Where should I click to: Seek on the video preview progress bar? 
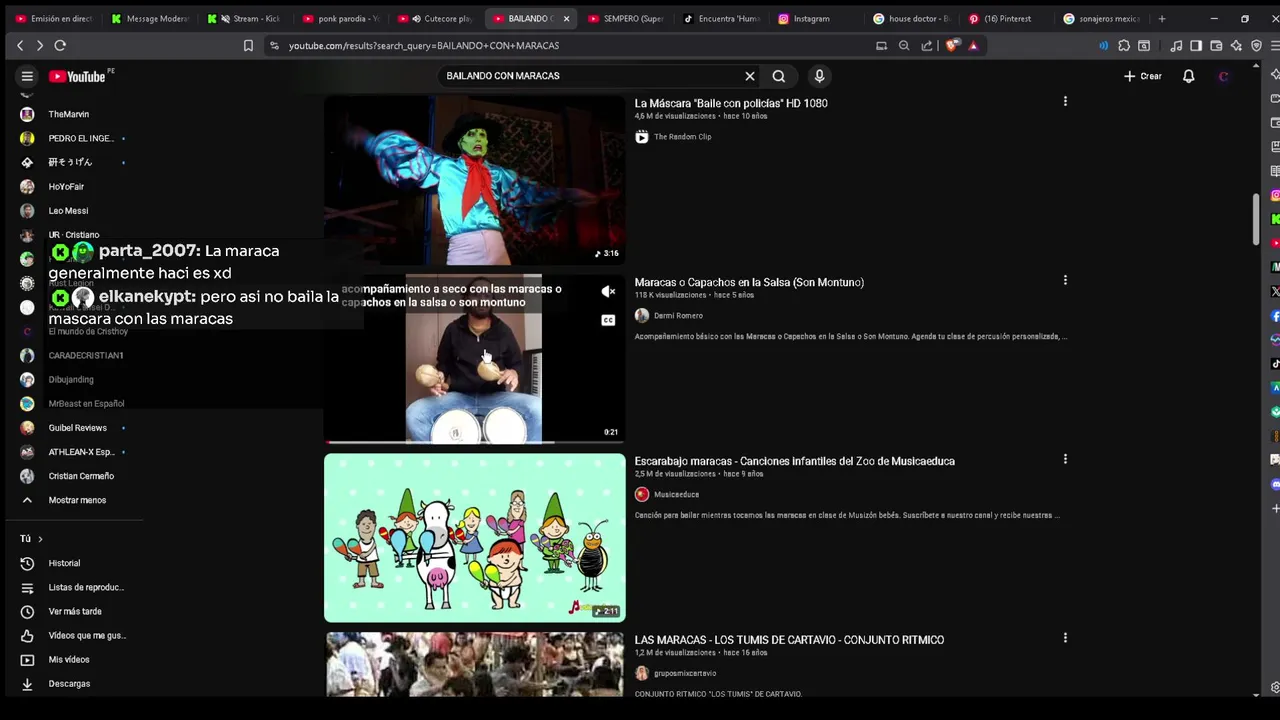point(475,441)
